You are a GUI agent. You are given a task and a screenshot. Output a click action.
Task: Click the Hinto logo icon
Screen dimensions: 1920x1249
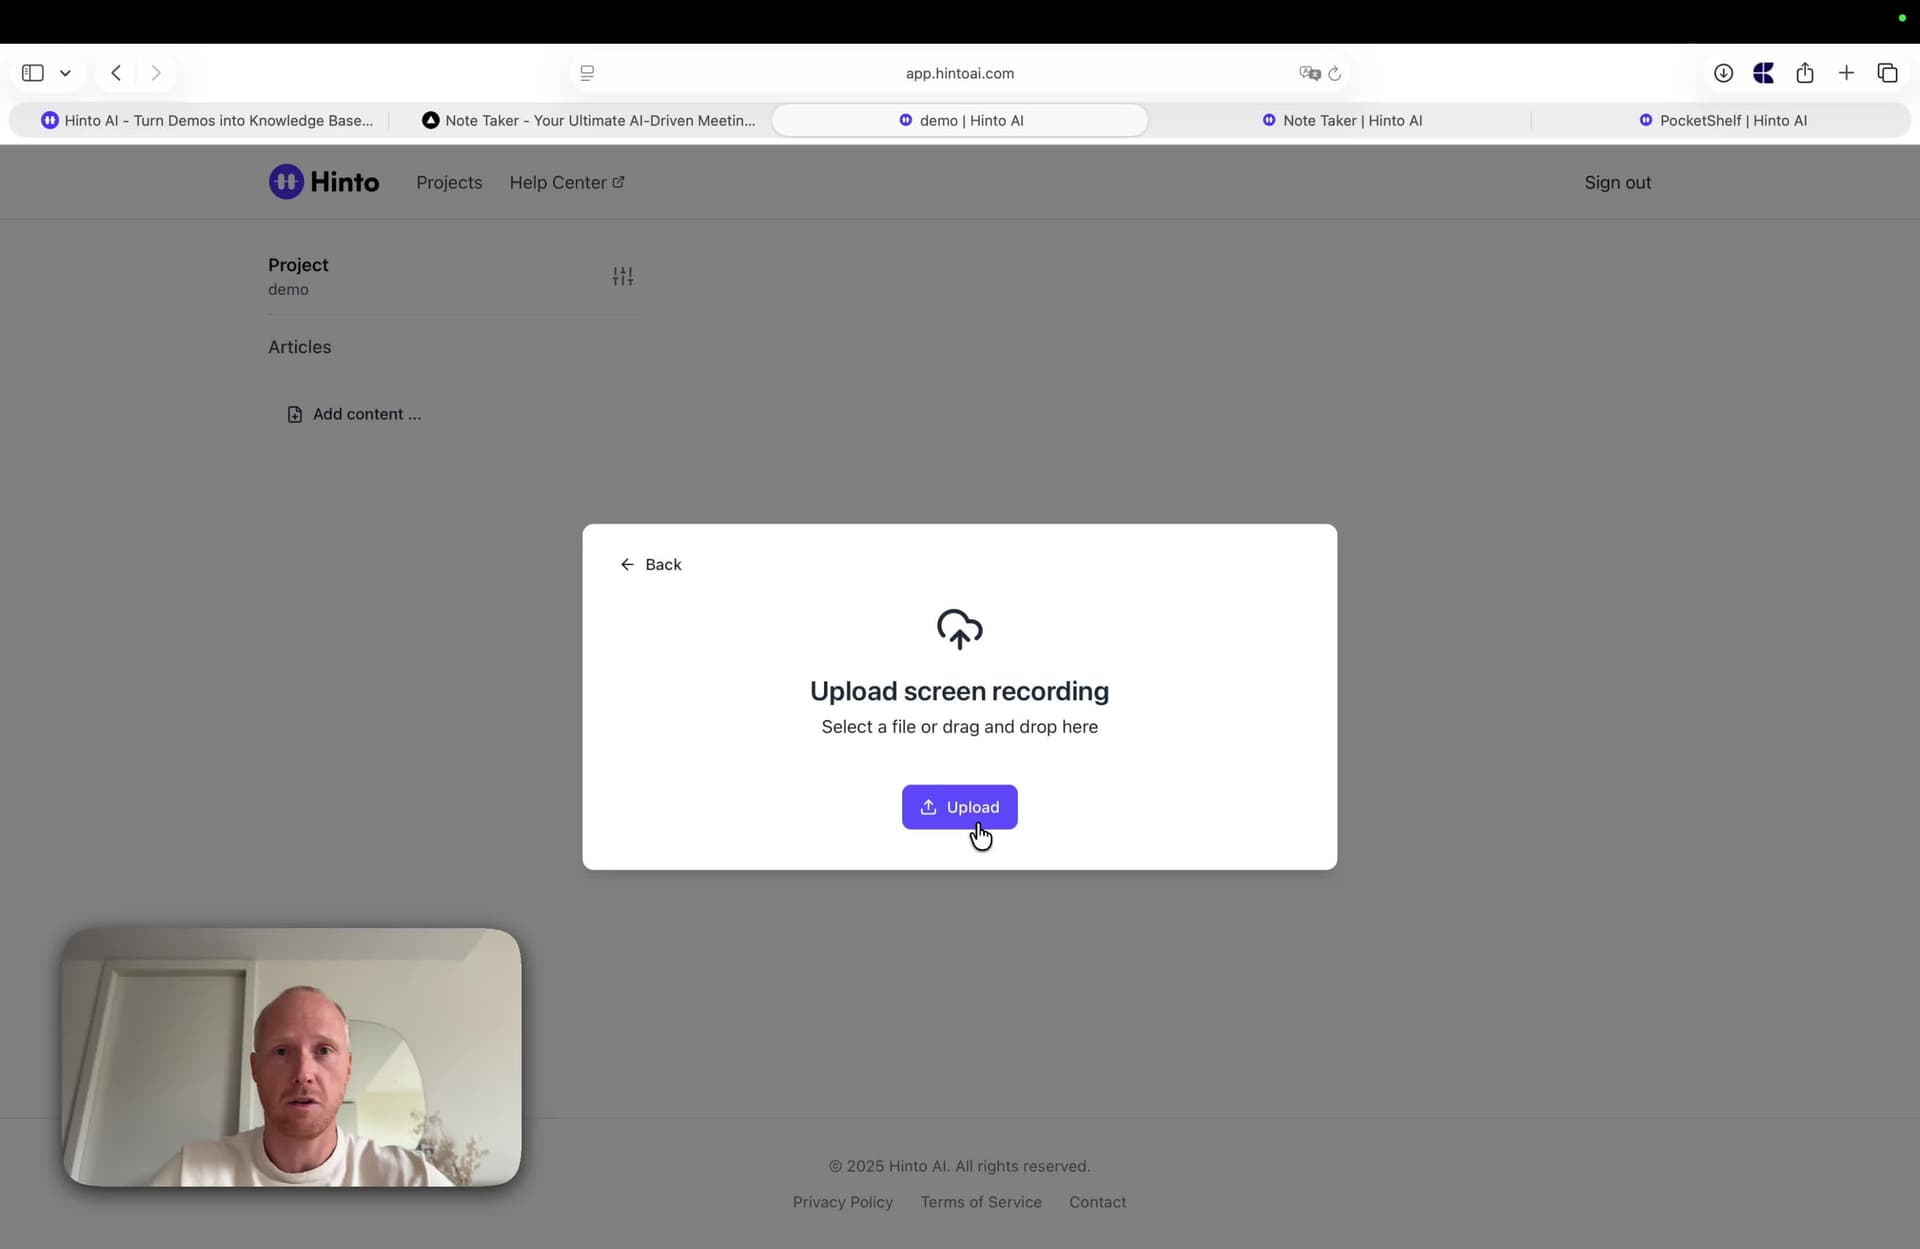pyautogui.click(x=286, y=182)
